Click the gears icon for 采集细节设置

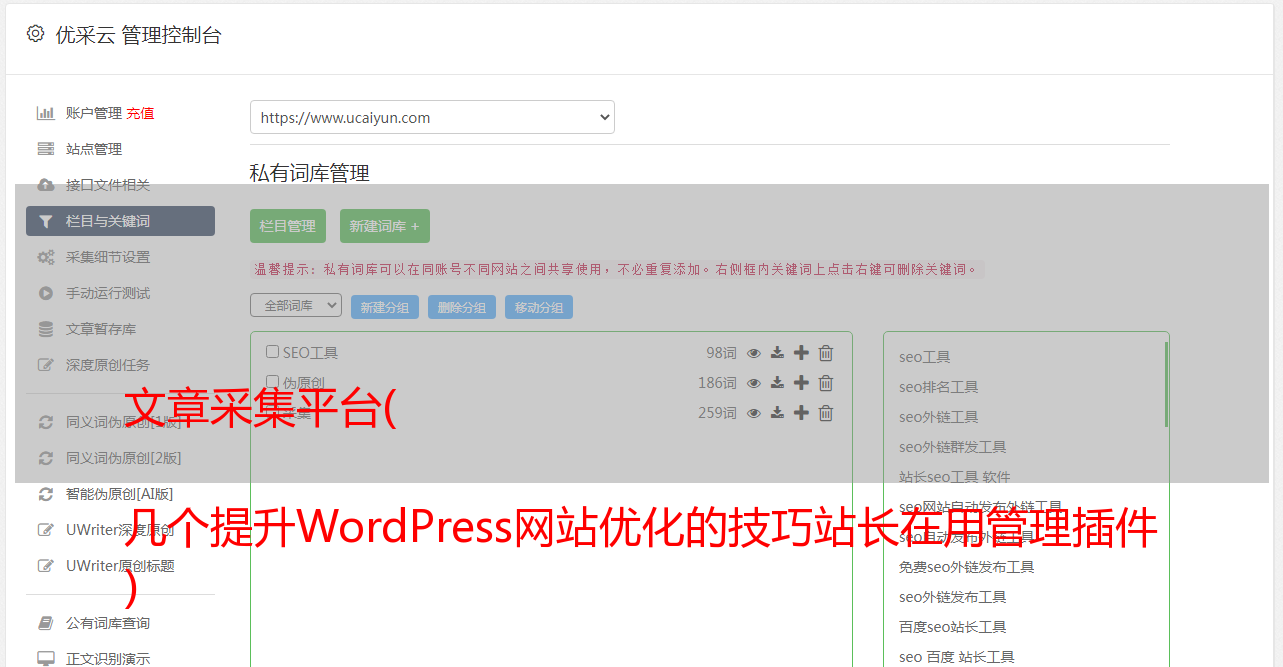pyautogui.click(x=45, y=257)
